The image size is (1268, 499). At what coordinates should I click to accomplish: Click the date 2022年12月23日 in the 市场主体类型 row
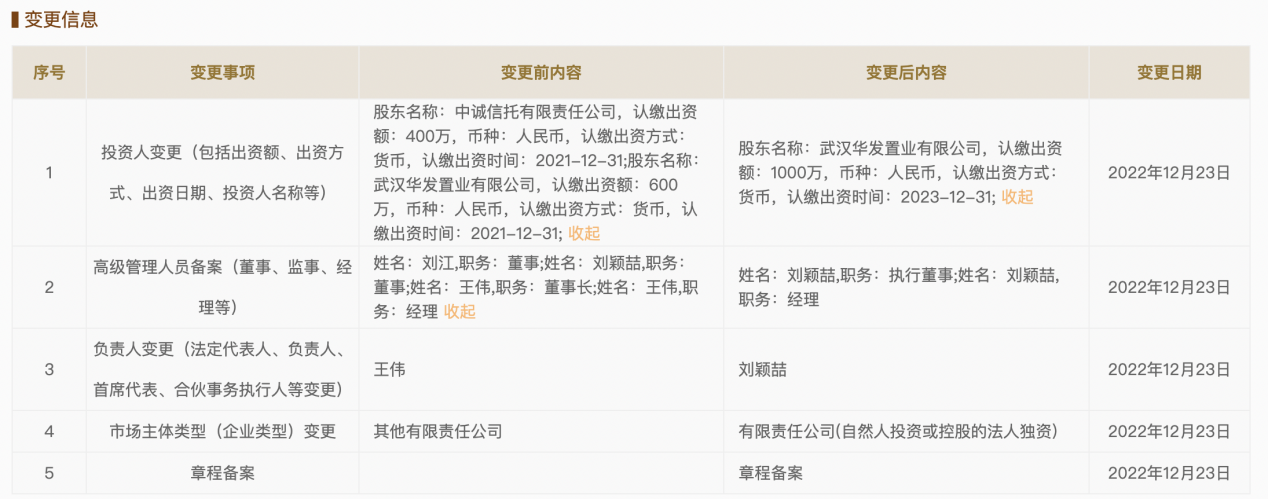1169,431
